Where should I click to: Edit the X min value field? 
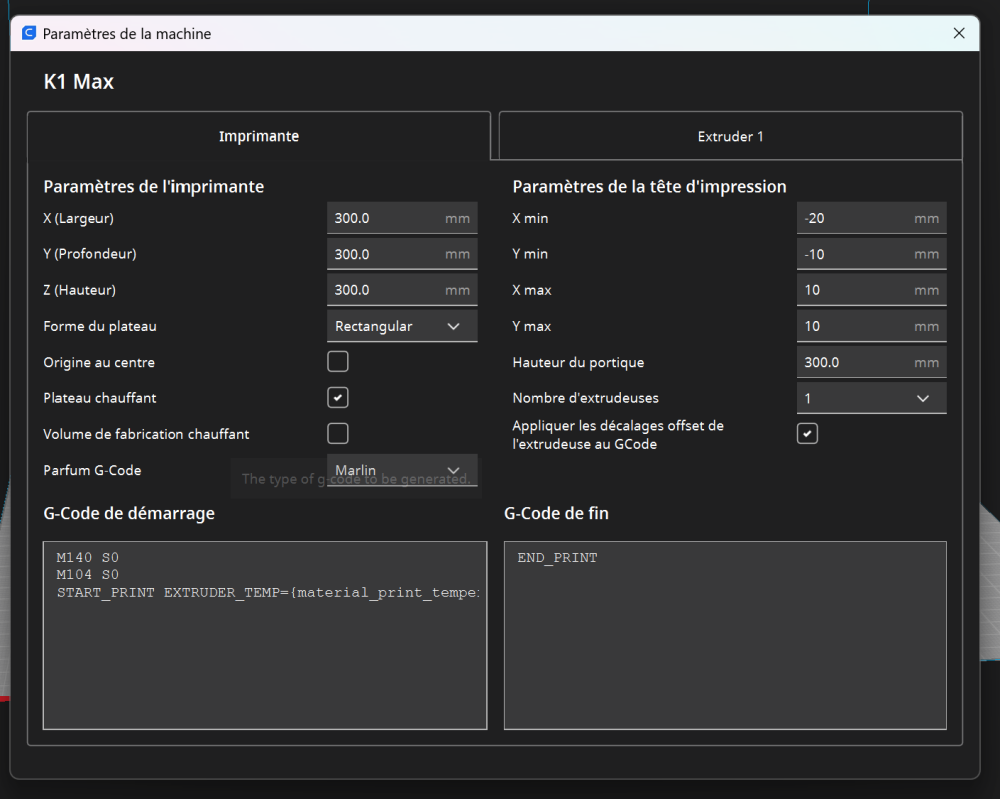click(x=871, y=218)
